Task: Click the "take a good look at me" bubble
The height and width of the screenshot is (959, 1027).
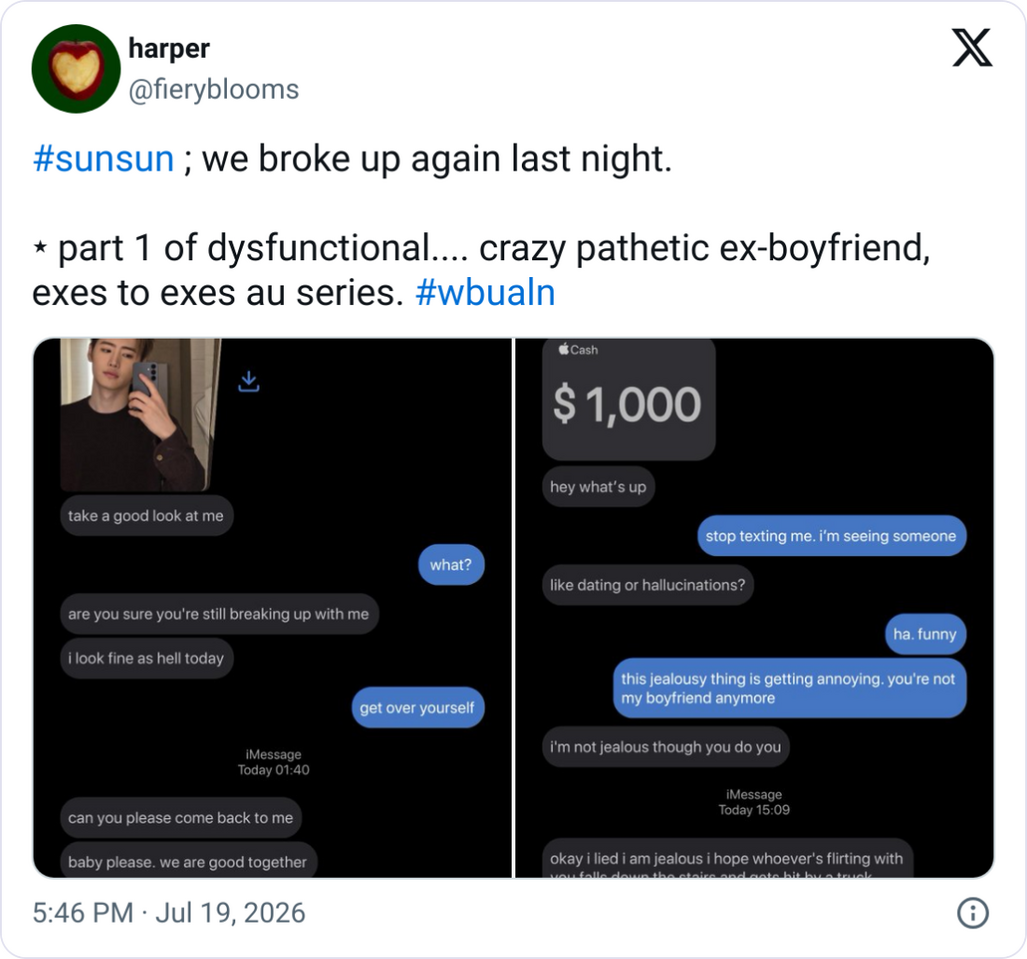Action: [x=147, y=516]
